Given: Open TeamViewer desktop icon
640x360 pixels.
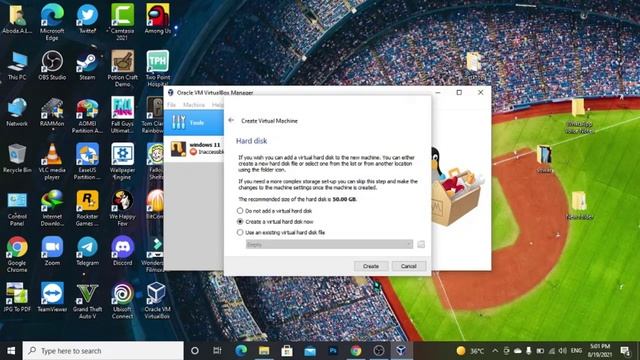Looking at the screenshot, I should point(52,298).
